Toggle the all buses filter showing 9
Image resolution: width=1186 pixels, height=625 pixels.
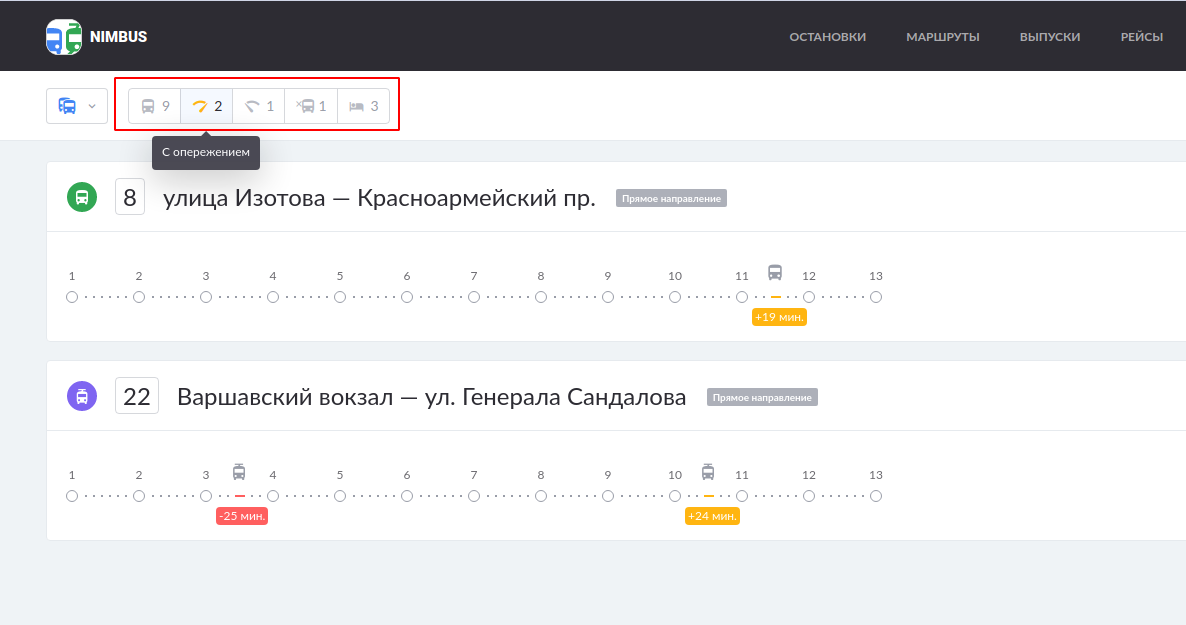tap(155, 106)
